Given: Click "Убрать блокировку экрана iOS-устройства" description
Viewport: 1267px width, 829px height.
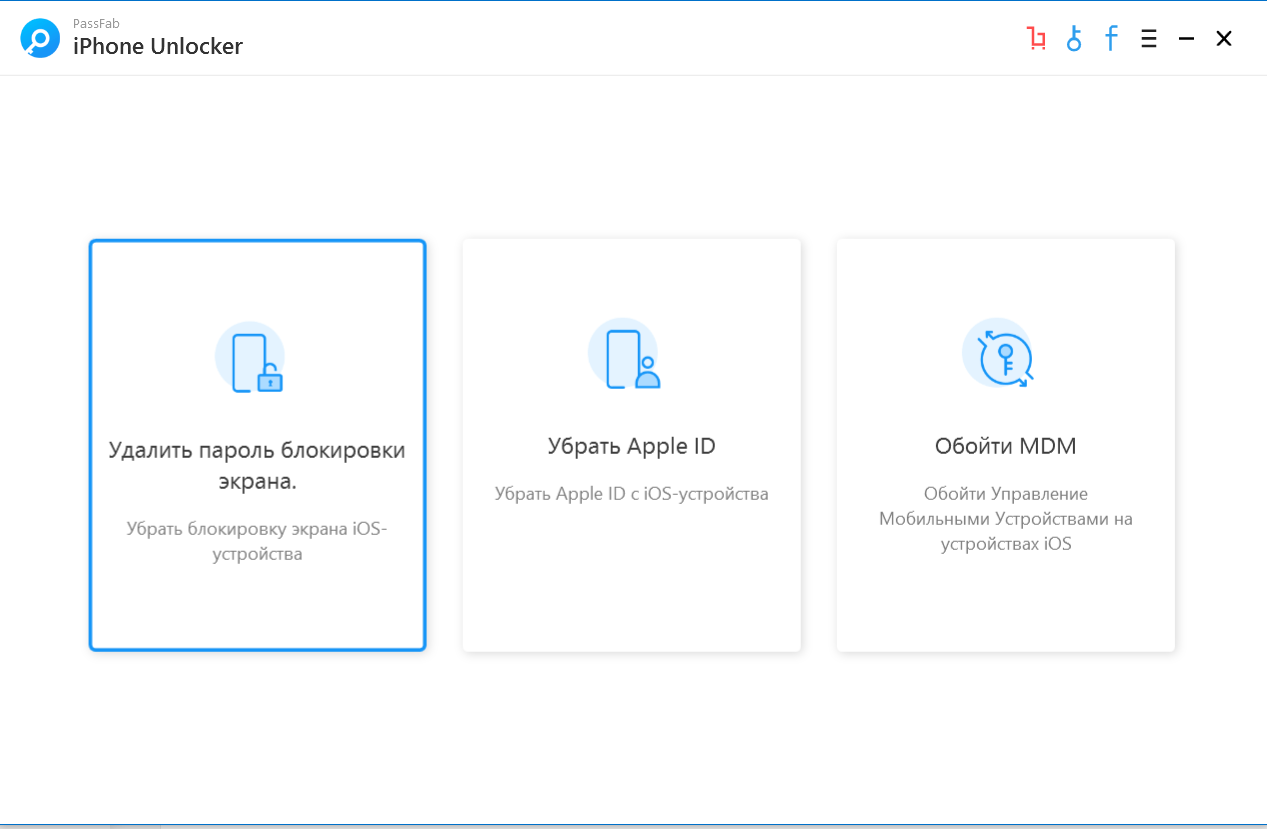Looking at the screenshot, I should [x=257, y=541].
